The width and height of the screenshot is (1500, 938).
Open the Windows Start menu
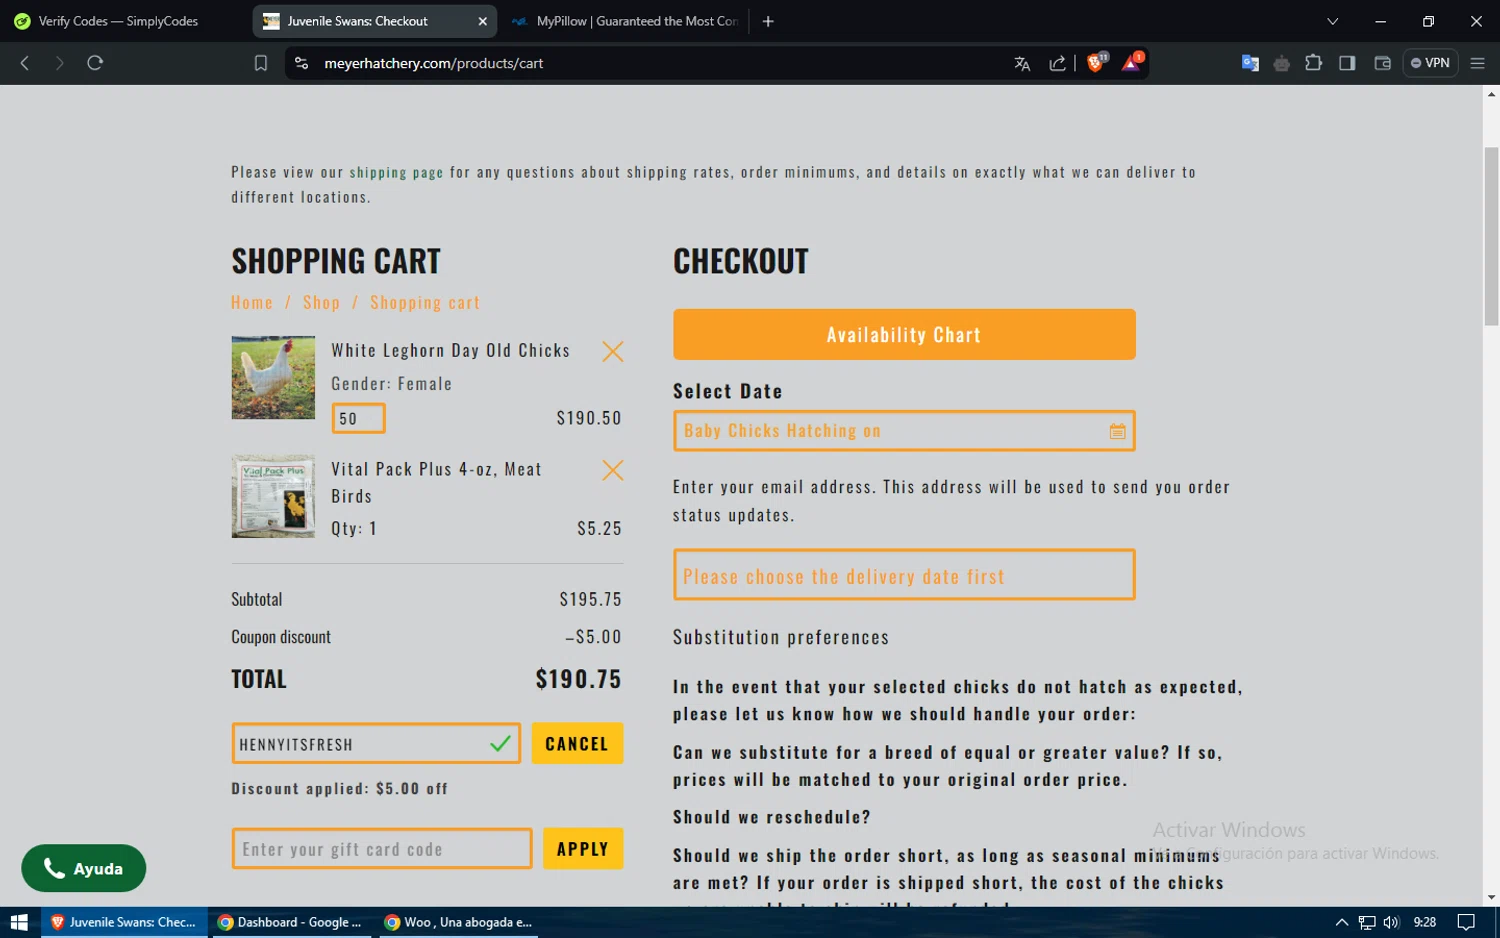pos(19,922)
